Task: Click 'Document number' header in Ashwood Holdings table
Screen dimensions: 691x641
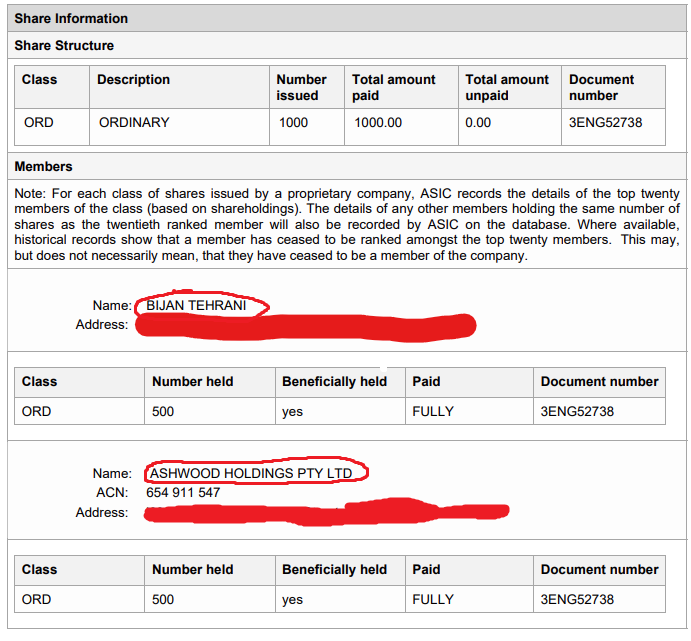Action: coord(599,570)
